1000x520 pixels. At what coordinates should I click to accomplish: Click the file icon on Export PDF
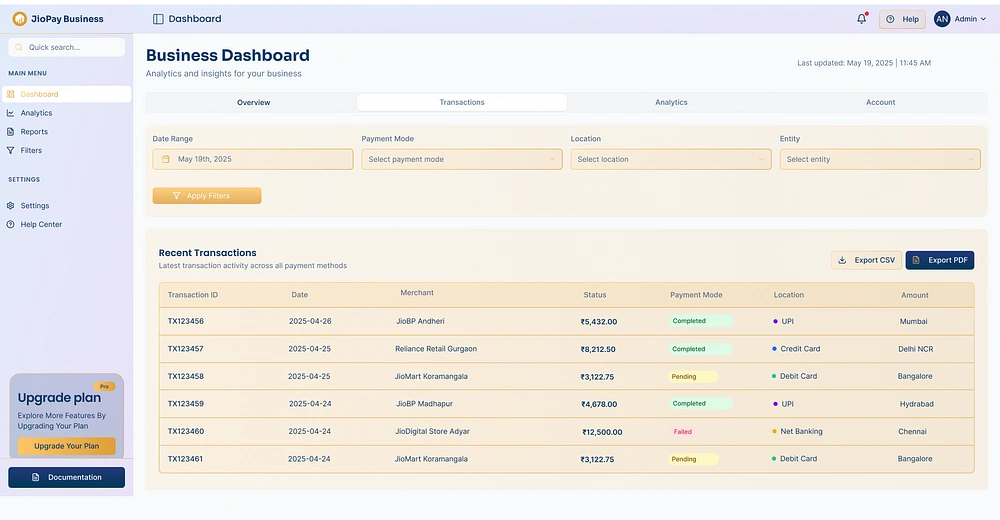pyautogui.click(x=916, y=260)
